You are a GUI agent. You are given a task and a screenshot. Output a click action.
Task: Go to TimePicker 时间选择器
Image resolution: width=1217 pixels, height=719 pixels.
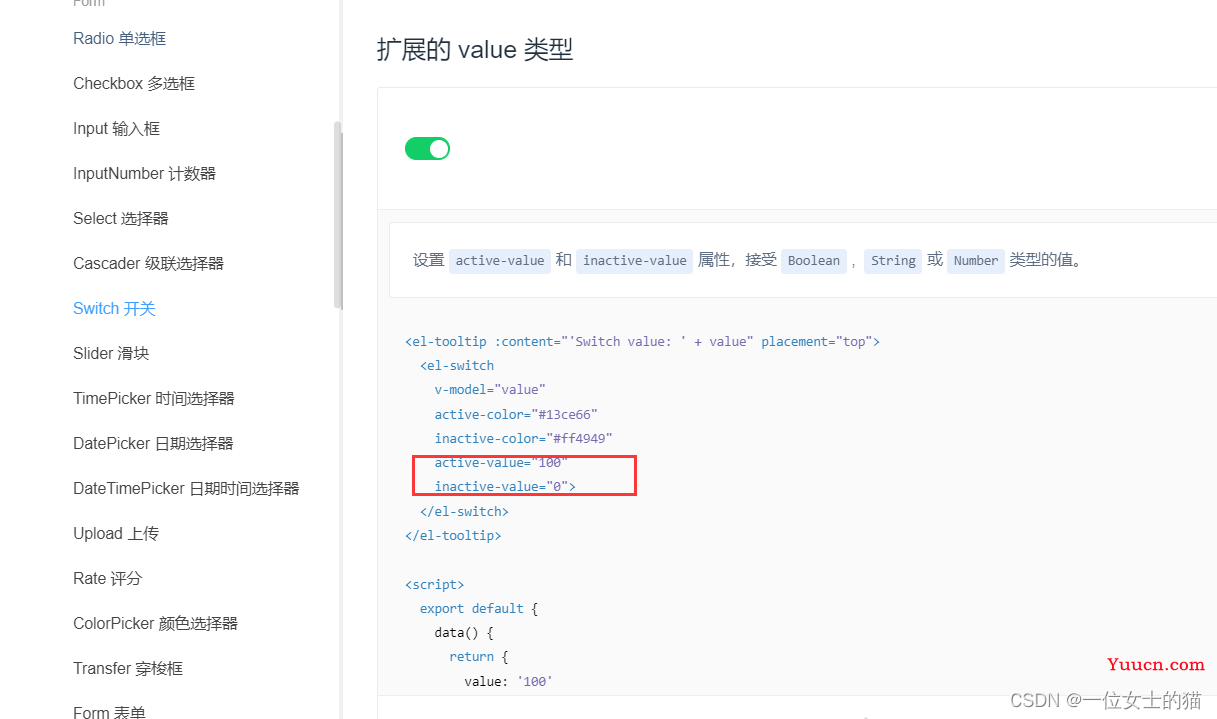(154, 399)
